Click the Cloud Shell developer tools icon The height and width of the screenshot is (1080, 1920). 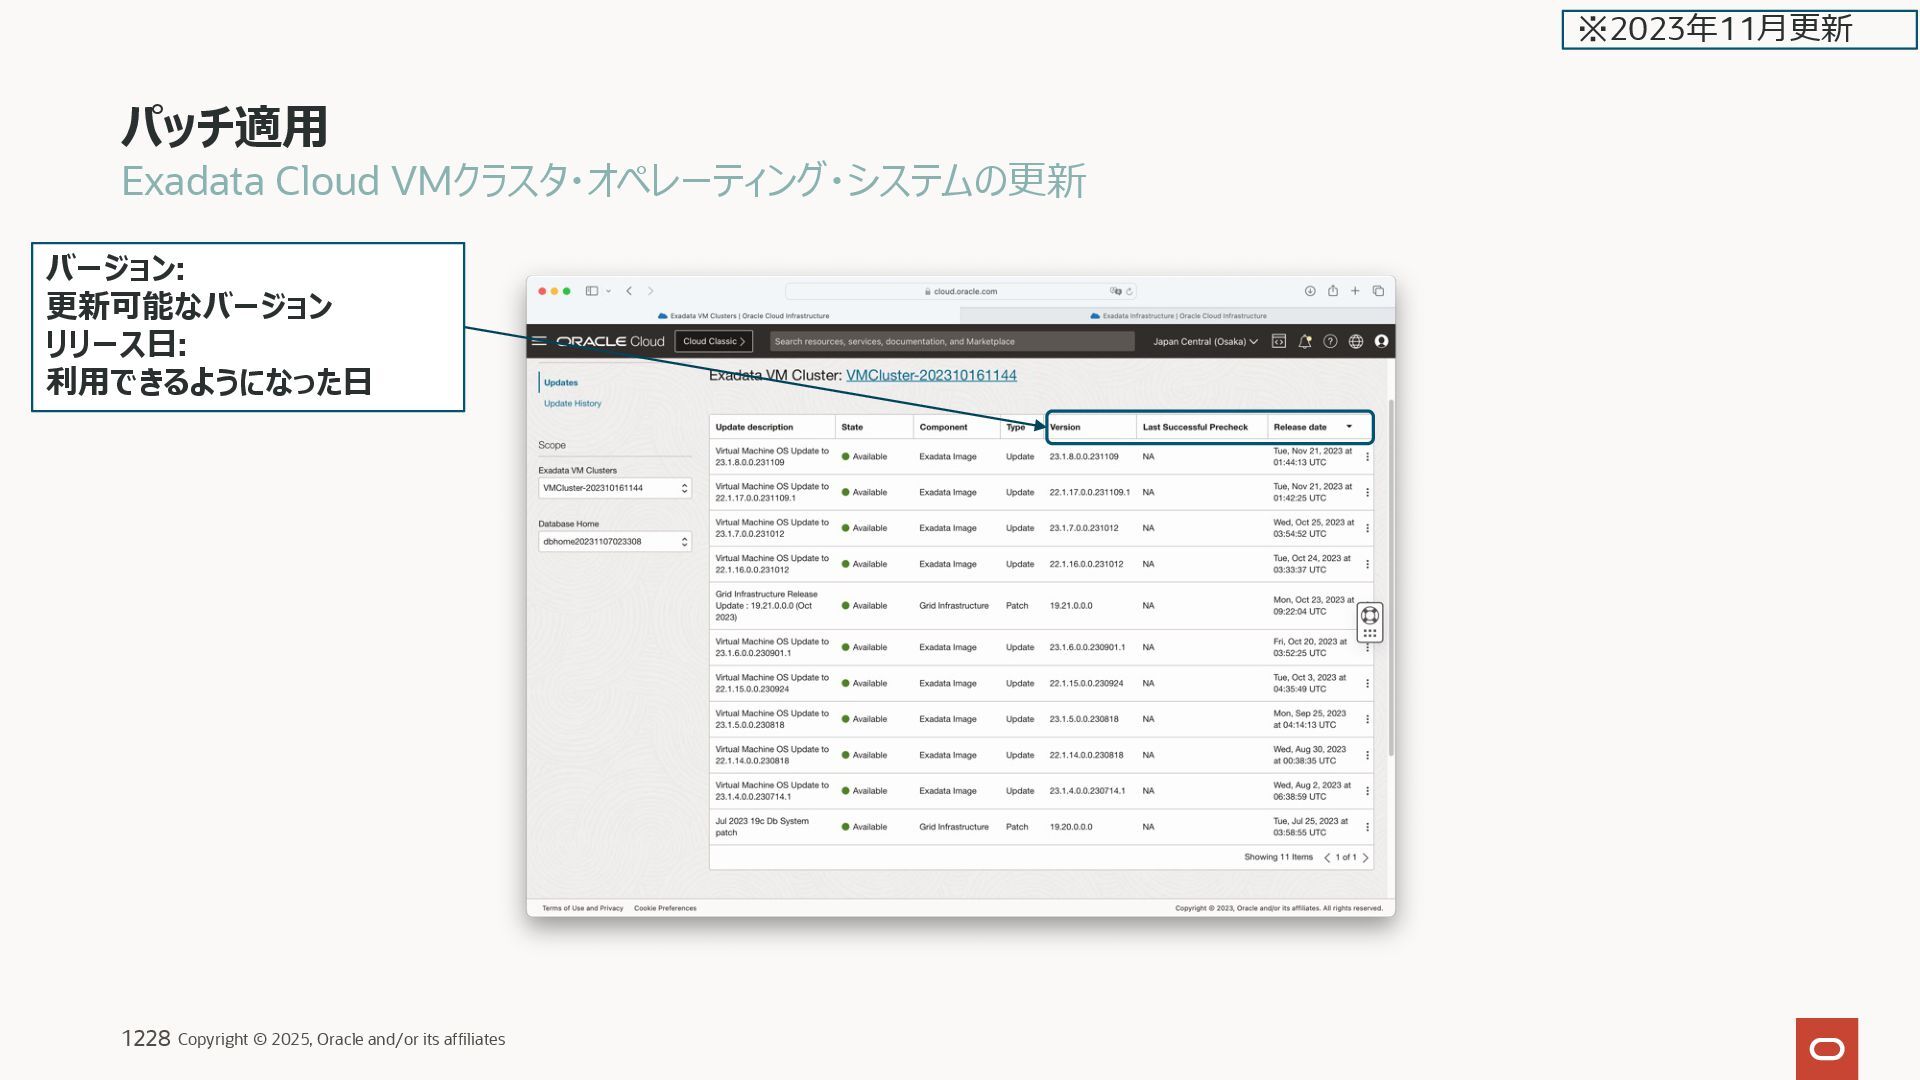[x=1278, y=341]
